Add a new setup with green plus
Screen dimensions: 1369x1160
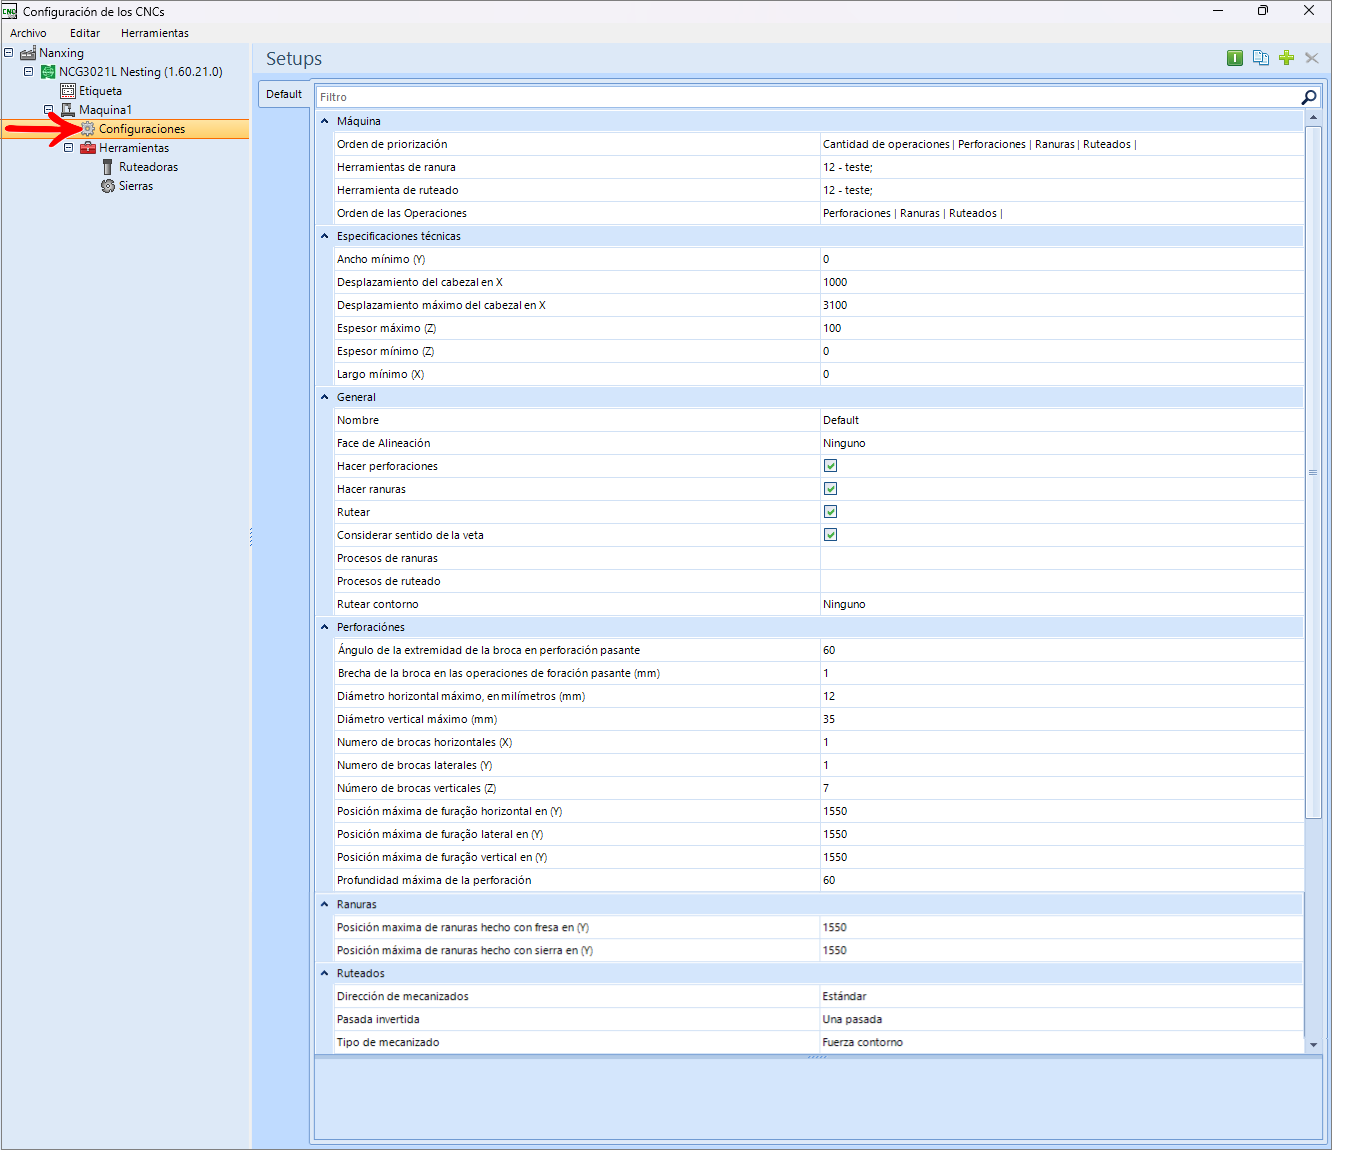click(1287, 58)
